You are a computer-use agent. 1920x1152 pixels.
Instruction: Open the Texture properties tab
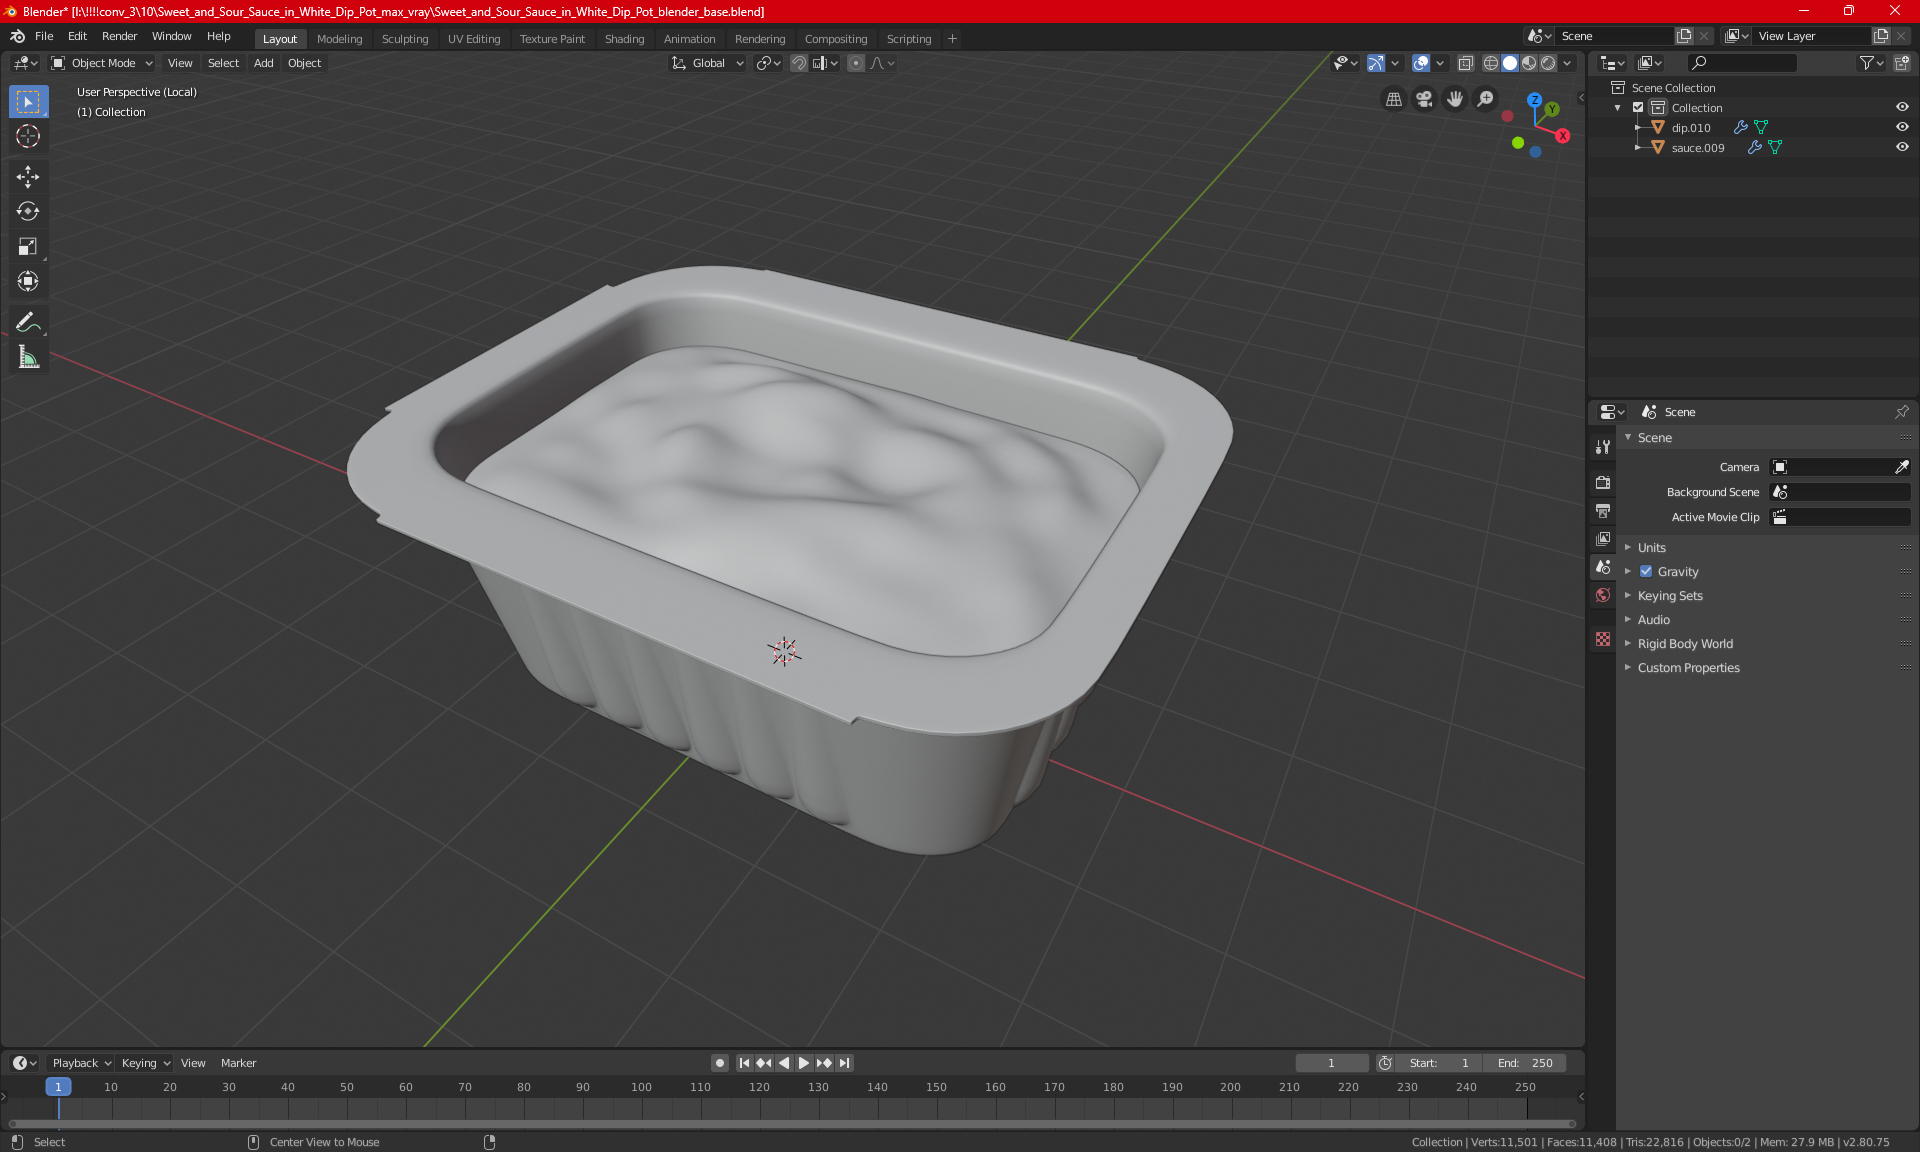click(x=1603, y=639)
